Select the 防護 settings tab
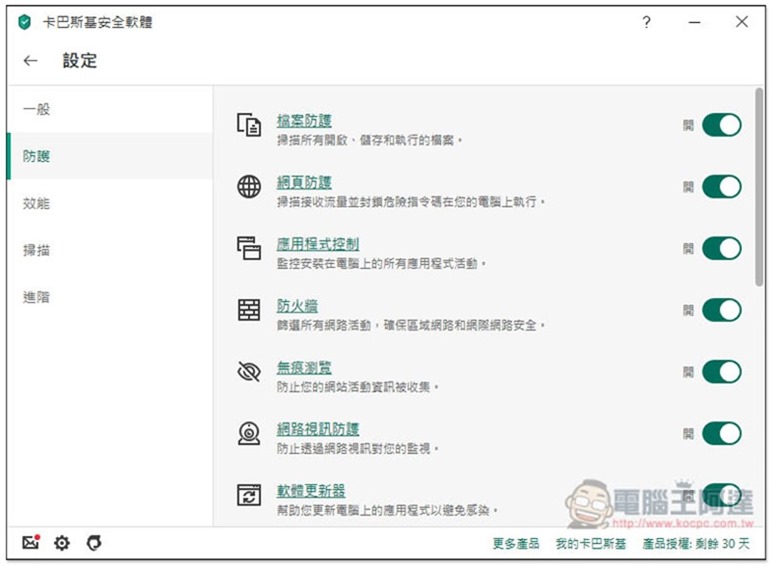 click(x=110, y=156)
